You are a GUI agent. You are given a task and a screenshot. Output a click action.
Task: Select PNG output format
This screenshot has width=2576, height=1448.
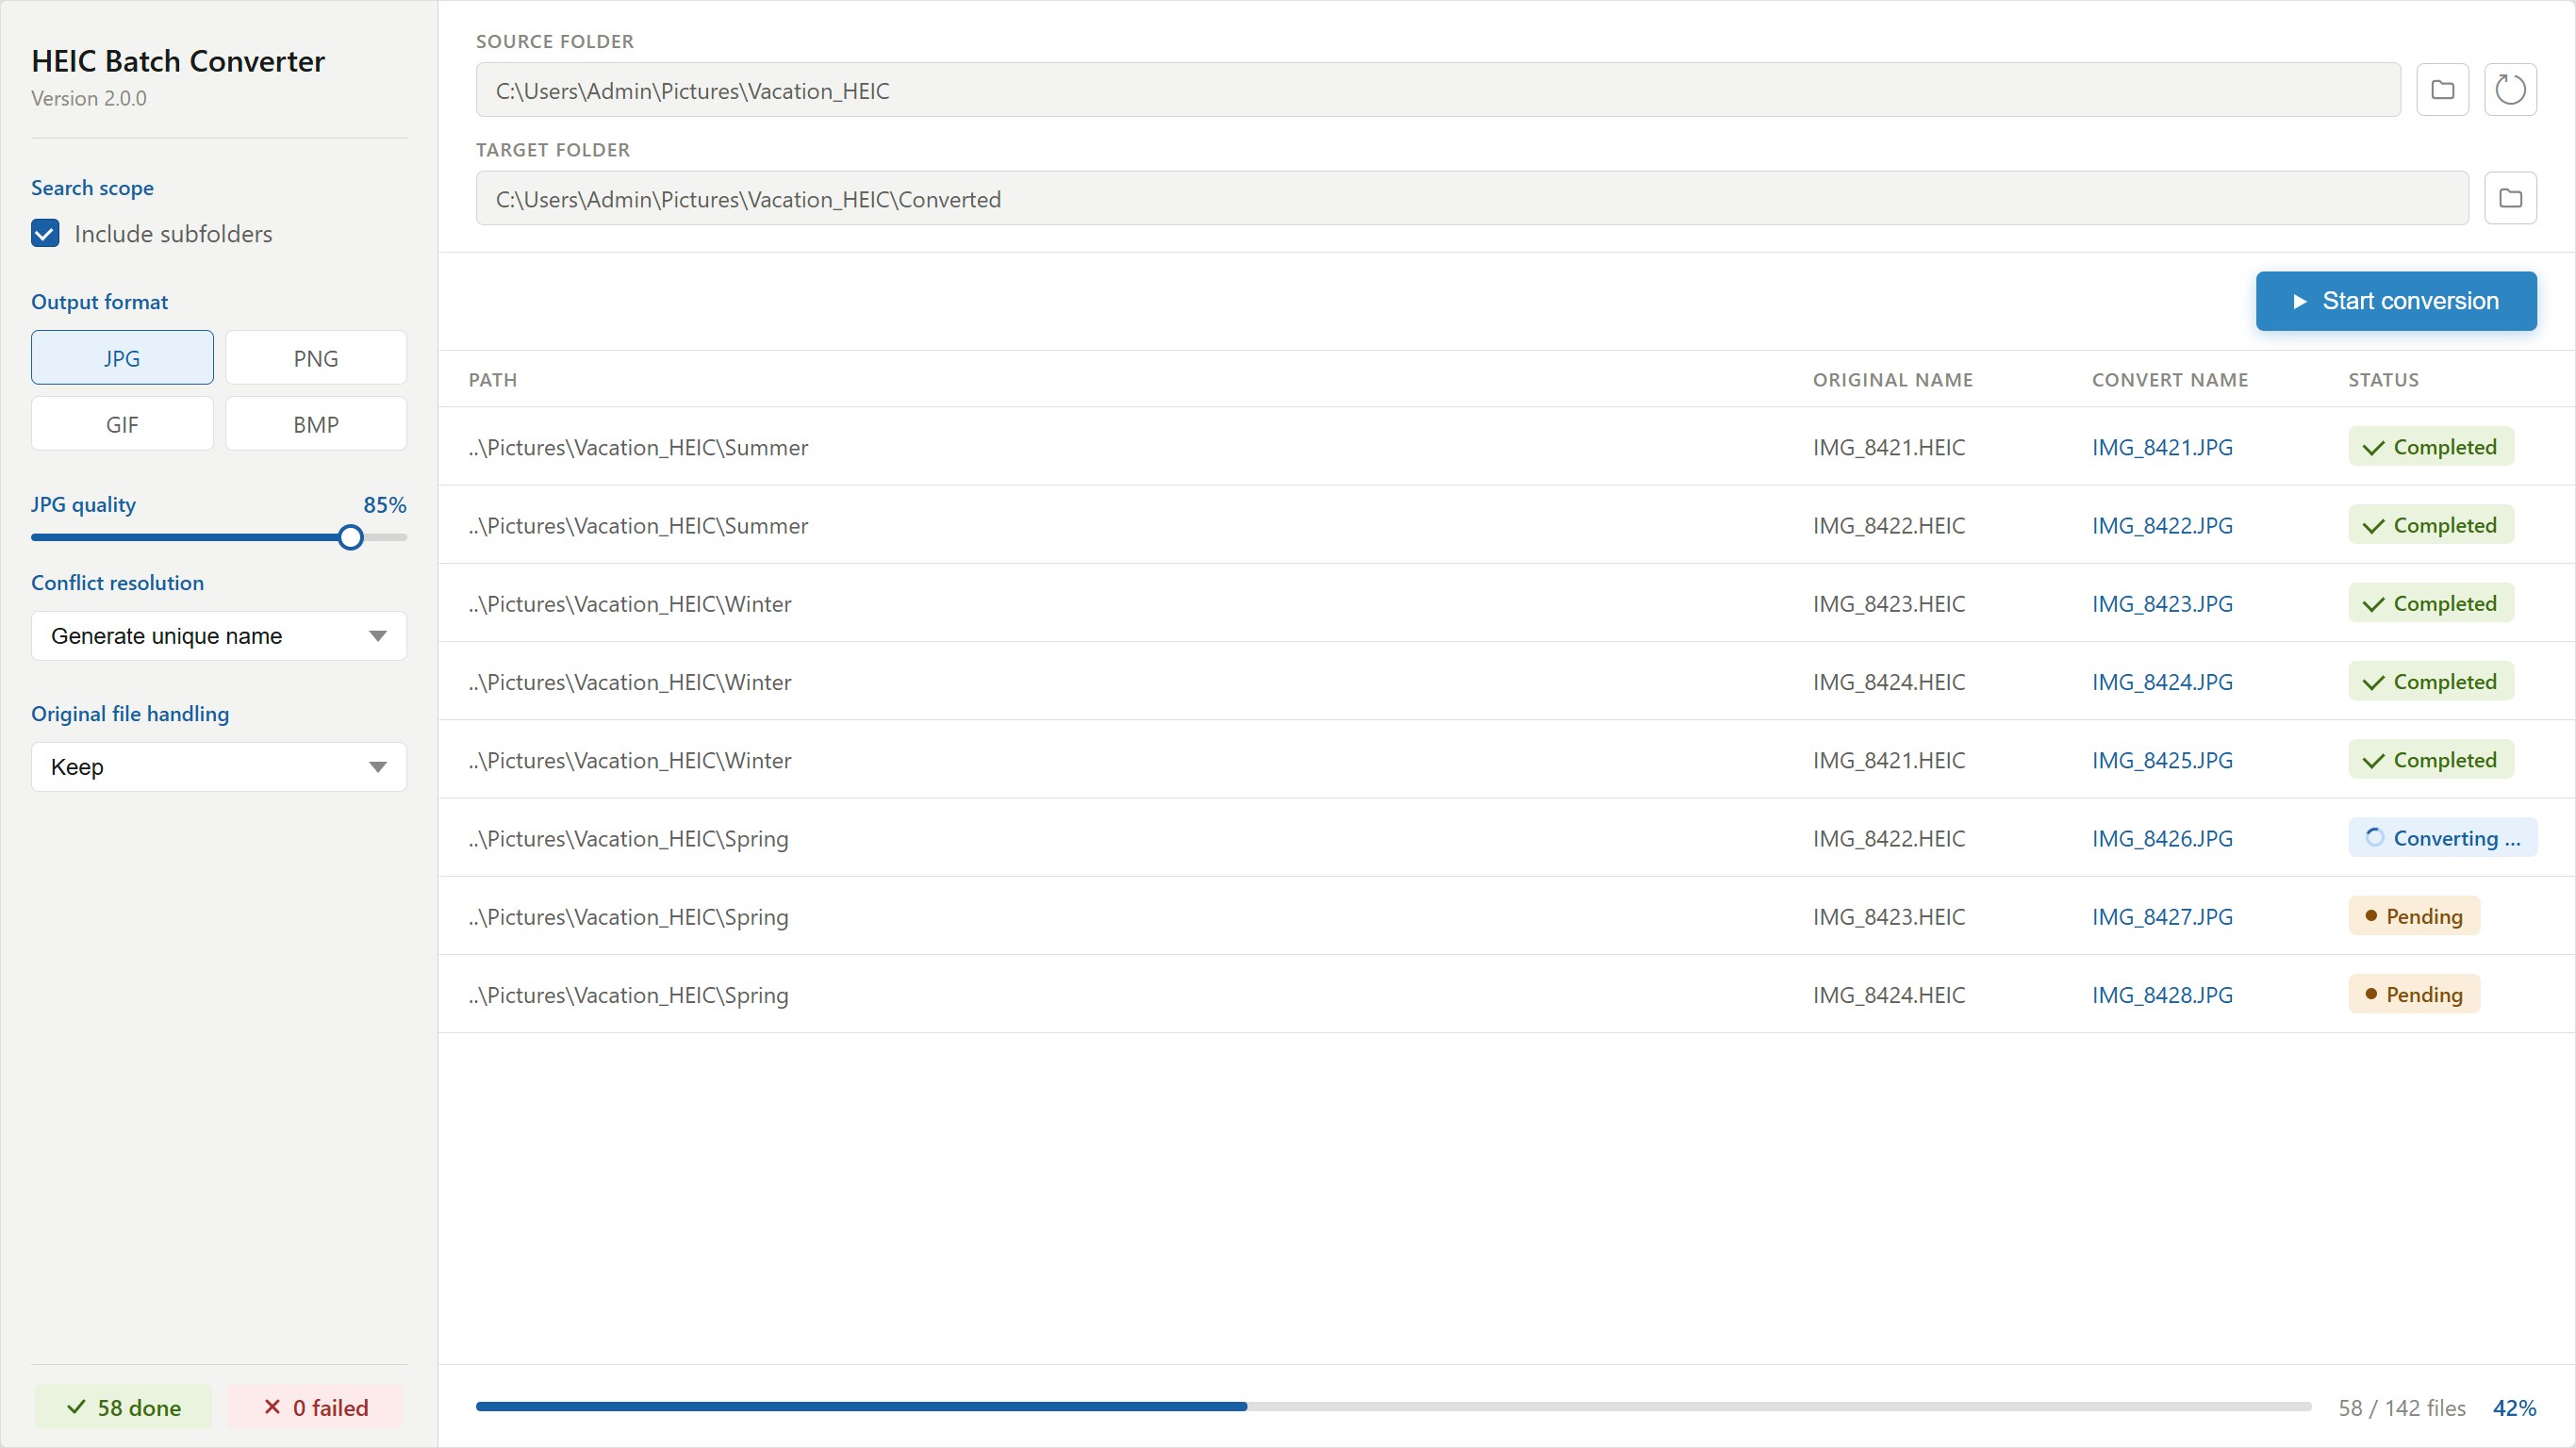pyautogui.click(x=316, y=358)
